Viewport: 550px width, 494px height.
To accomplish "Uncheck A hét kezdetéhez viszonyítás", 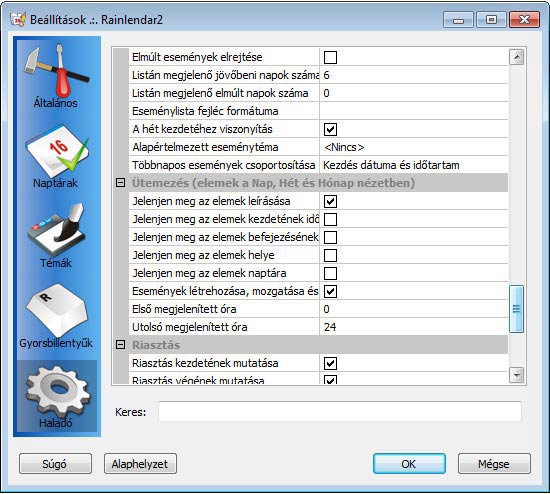I will pos(330,129).
